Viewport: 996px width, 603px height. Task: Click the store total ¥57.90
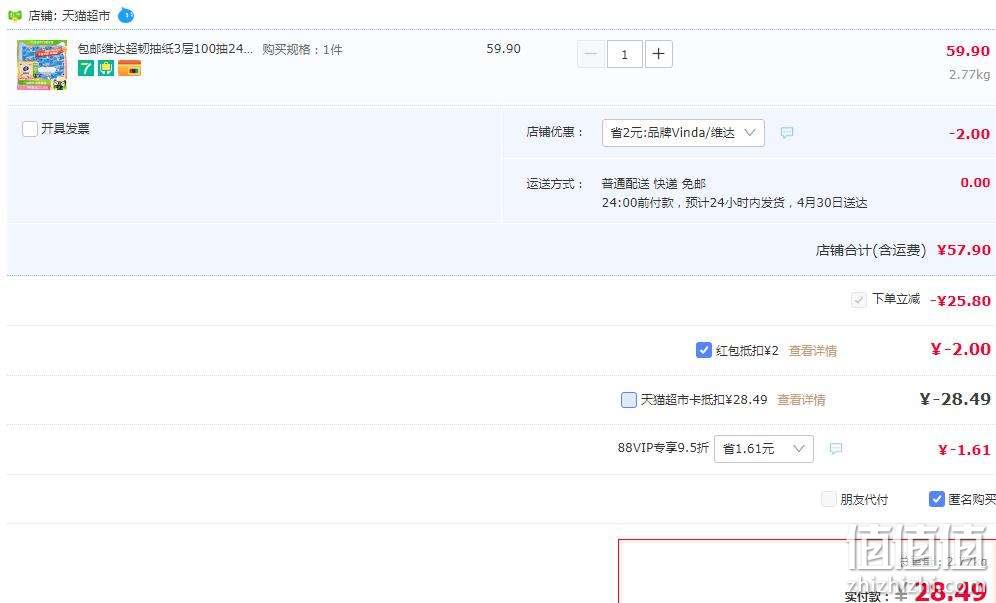click(964, 250)
